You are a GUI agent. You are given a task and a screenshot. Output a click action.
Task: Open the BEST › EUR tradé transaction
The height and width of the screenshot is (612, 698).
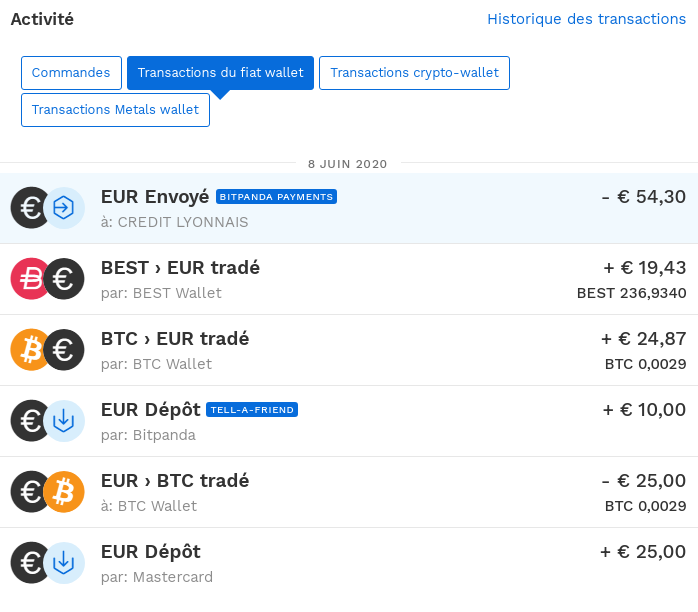[x=349, y=279]
